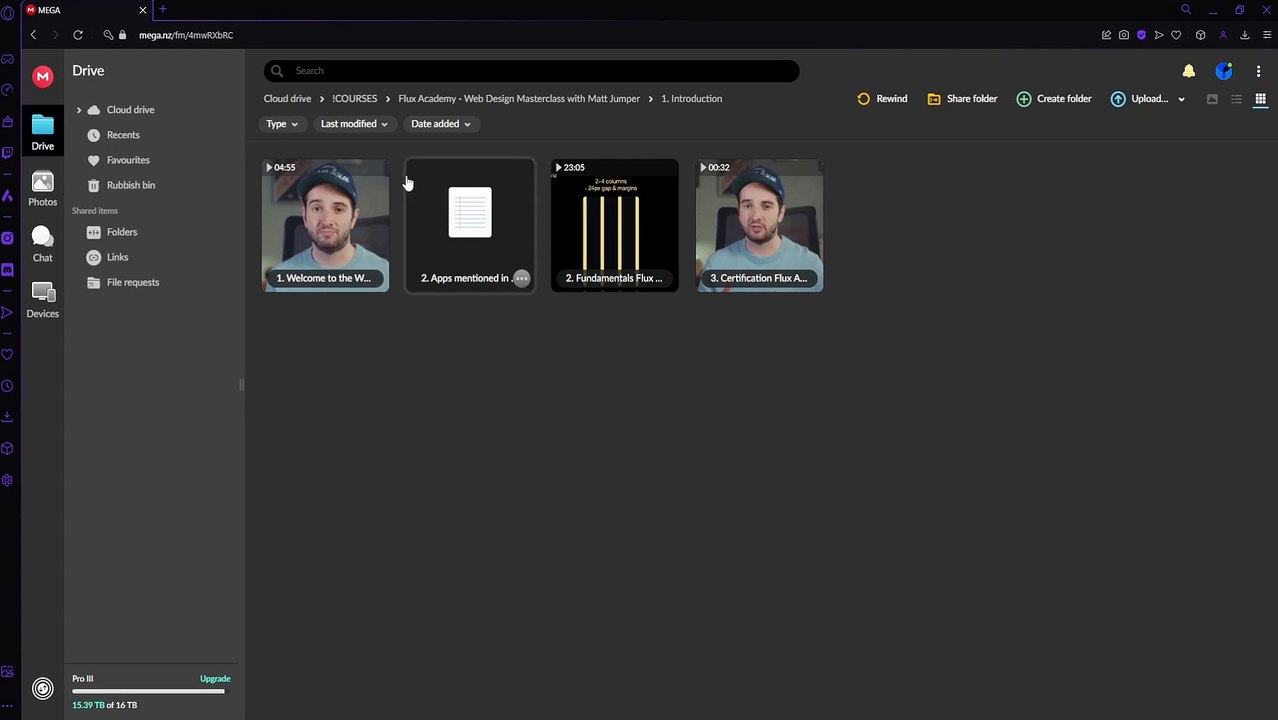
Task: Click the 15.39 TB of 16 TB text
Action: pos(104,705)
